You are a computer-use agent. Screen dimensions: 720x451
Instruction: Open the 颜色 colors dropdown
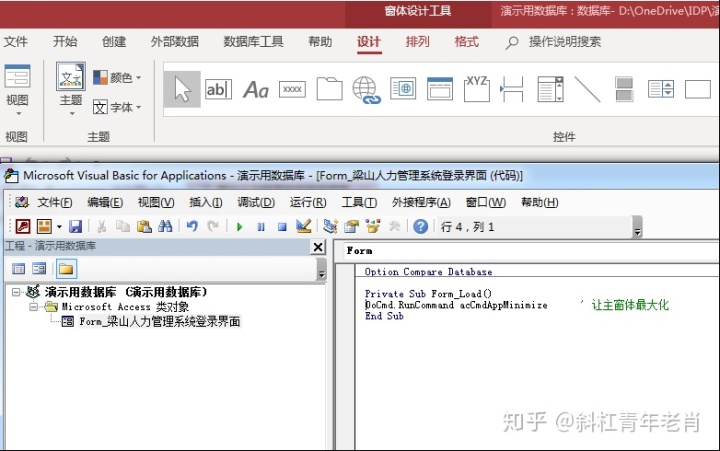point(118,78)
